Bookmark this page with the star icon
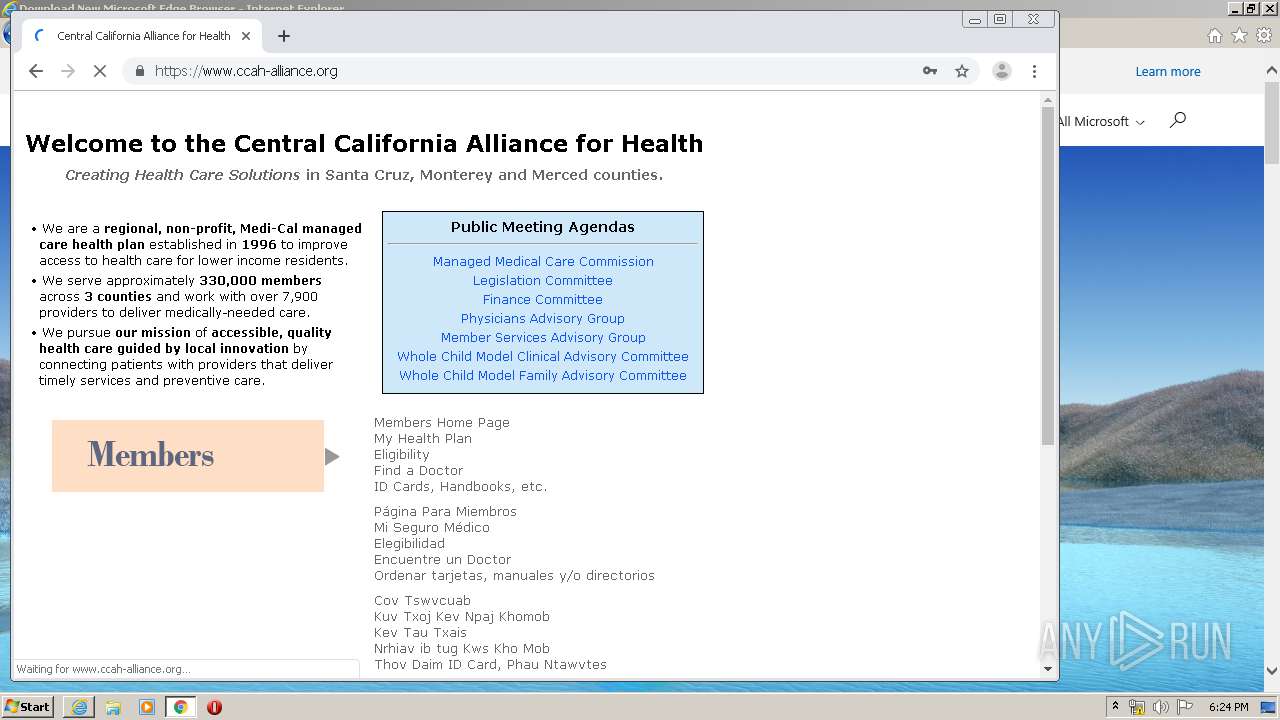The image size is (1280, 720). (x=962, y=71)
